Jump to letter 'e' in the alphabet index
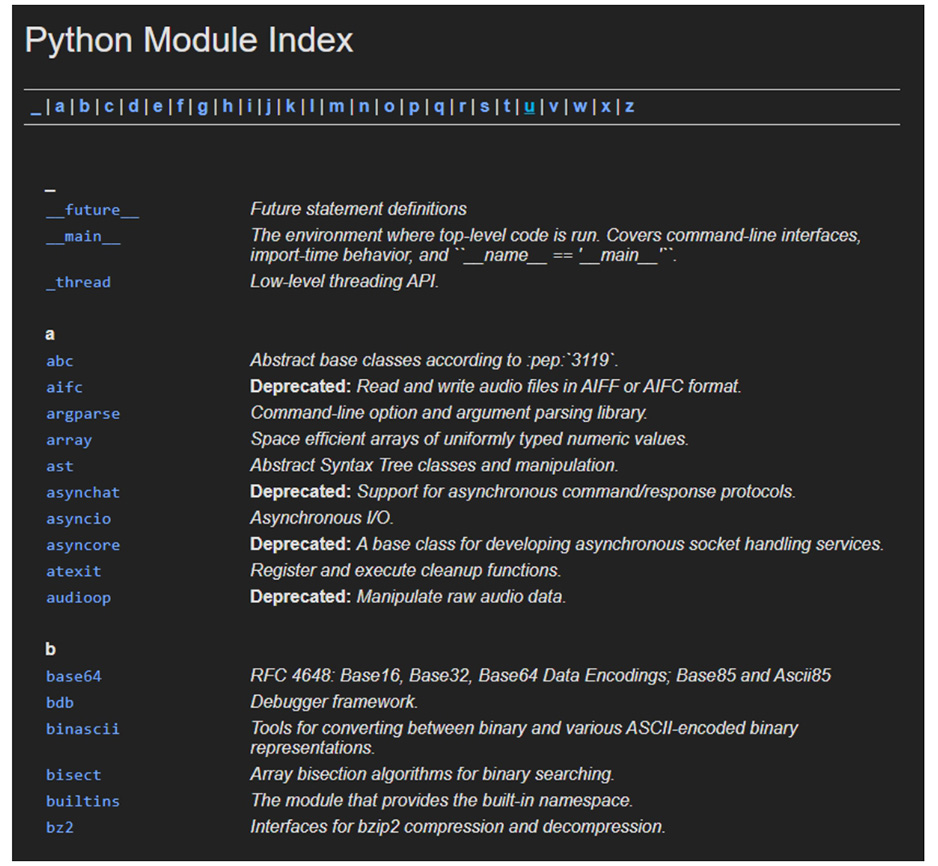The image size is (938, 866). coord(157,106)
